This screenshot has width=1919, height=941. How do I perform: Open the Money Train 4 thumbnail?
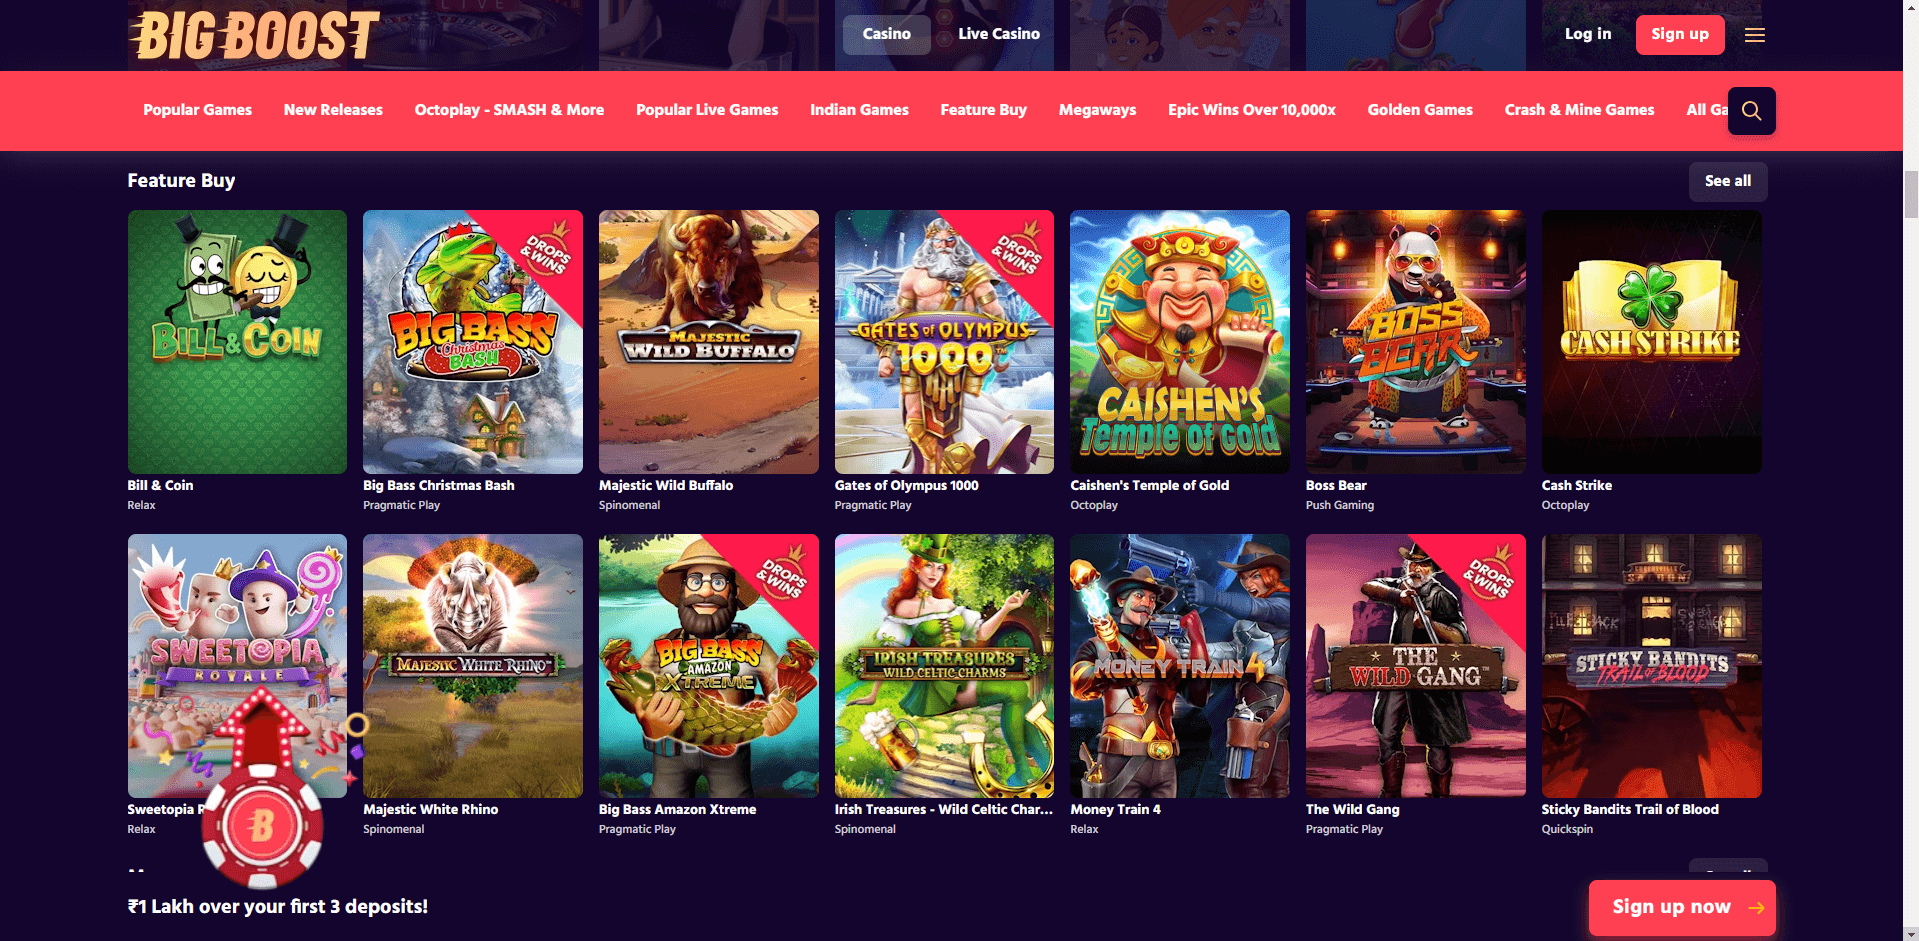(x=1180, y=666)
